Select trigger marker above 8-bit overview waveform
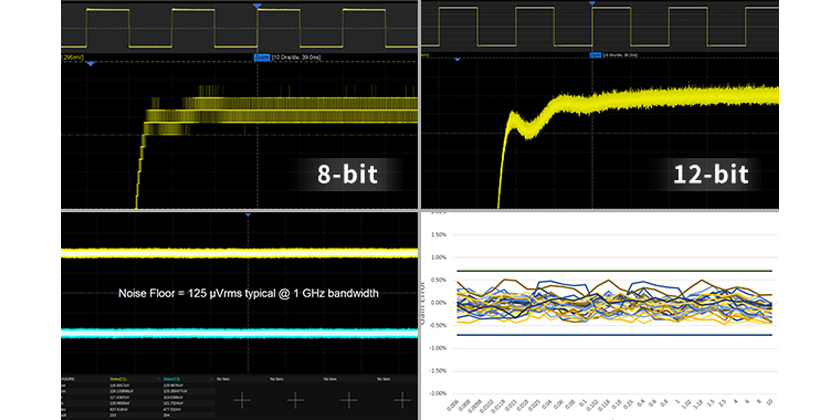The width and height of the screenshot is (840, 420). point(258,7)
